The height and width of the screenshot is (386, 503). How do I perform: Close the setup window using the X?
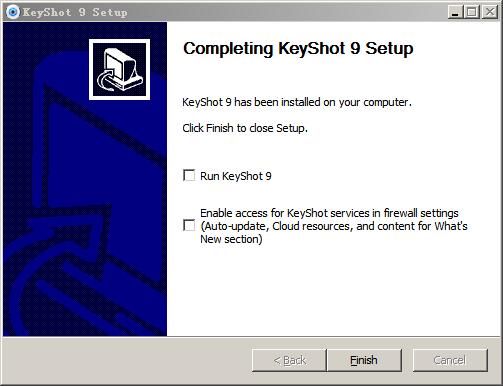coord(490,12)
